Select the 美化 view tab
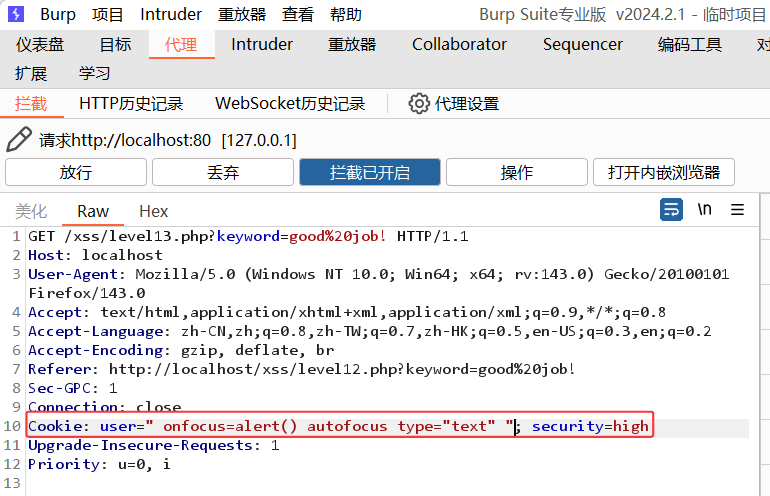The width and height of the screenshot is (770, 496). [31, 211]
